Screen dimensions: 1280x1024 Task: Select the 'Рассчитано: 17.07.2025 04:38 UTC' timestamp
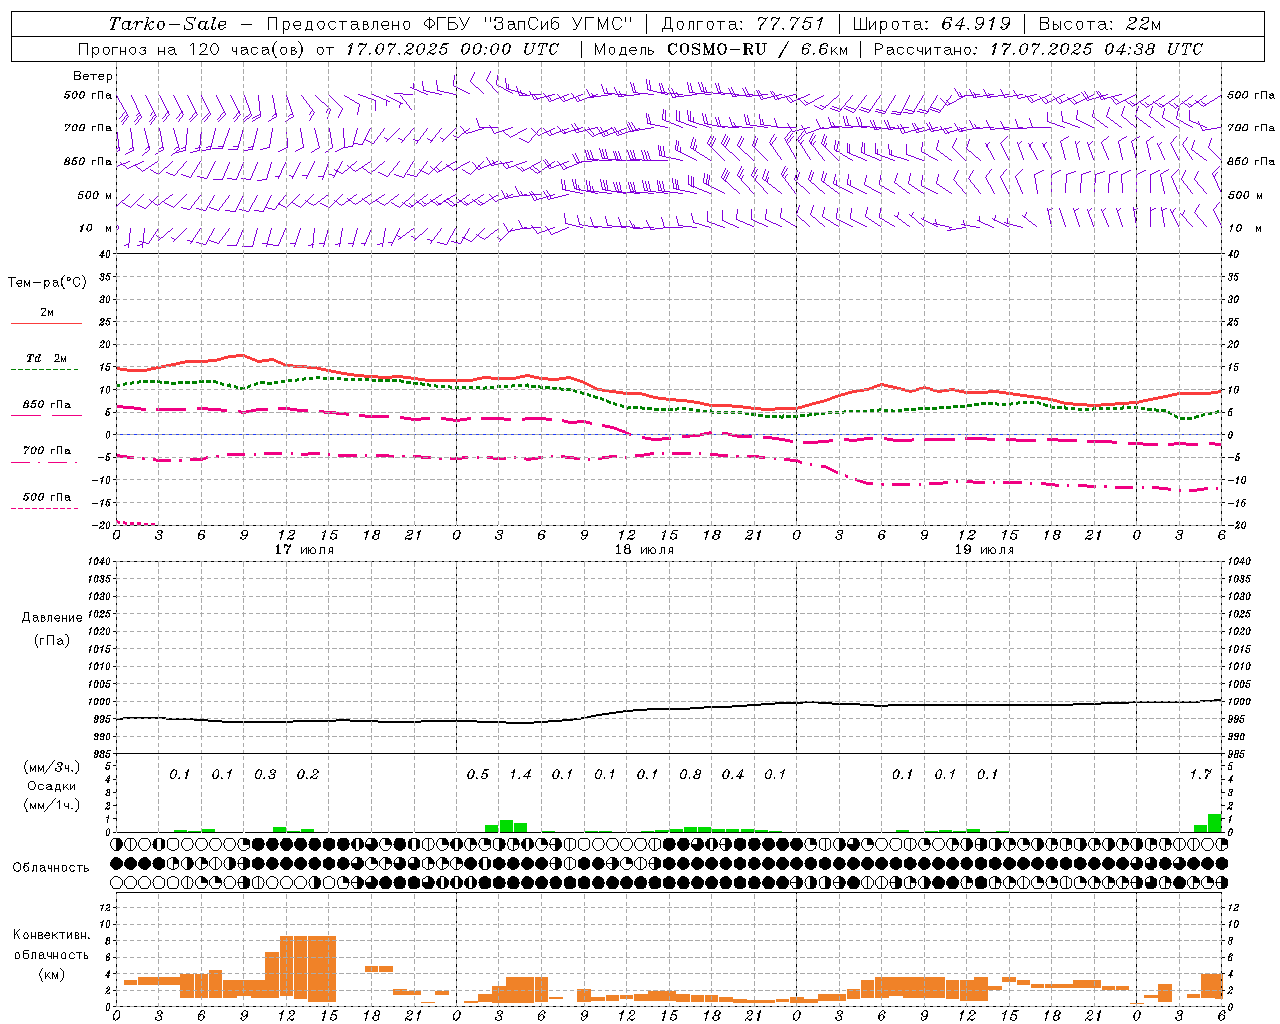click(x=1038, y=49)
